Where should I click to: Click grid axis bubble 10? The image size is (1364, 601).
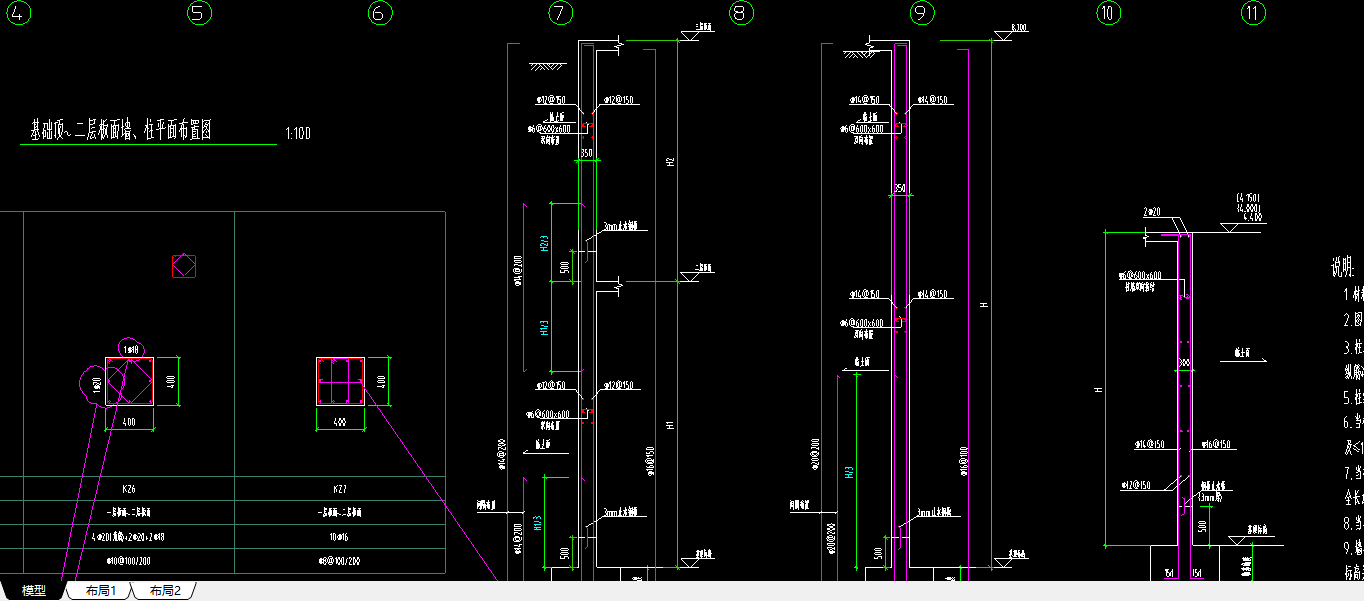pyautogui.click(x=1107, y=13)
